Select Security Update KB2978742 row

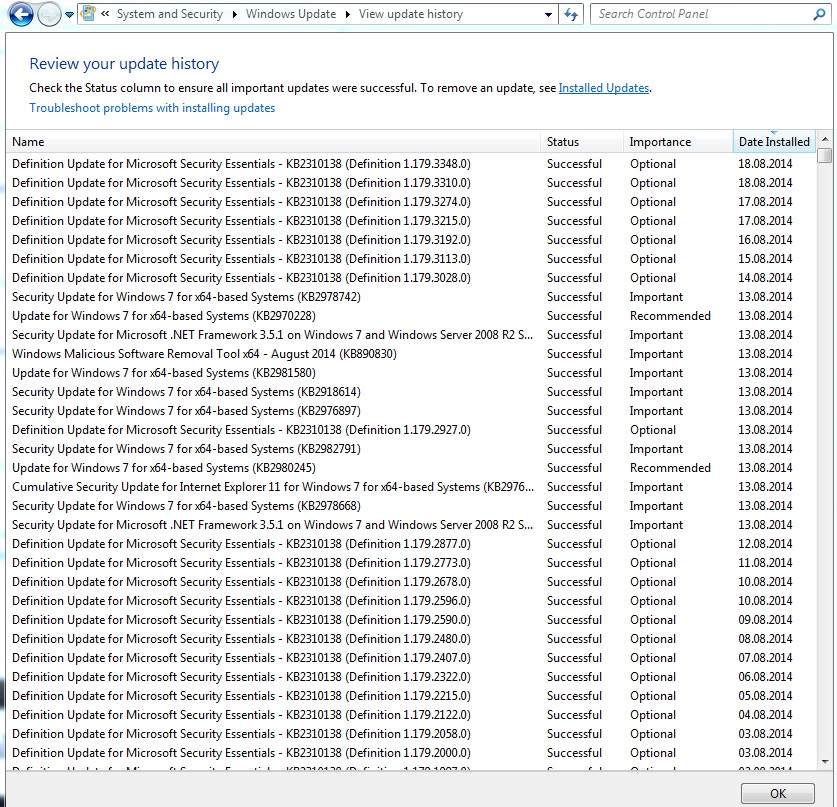(x=411, y=297)
